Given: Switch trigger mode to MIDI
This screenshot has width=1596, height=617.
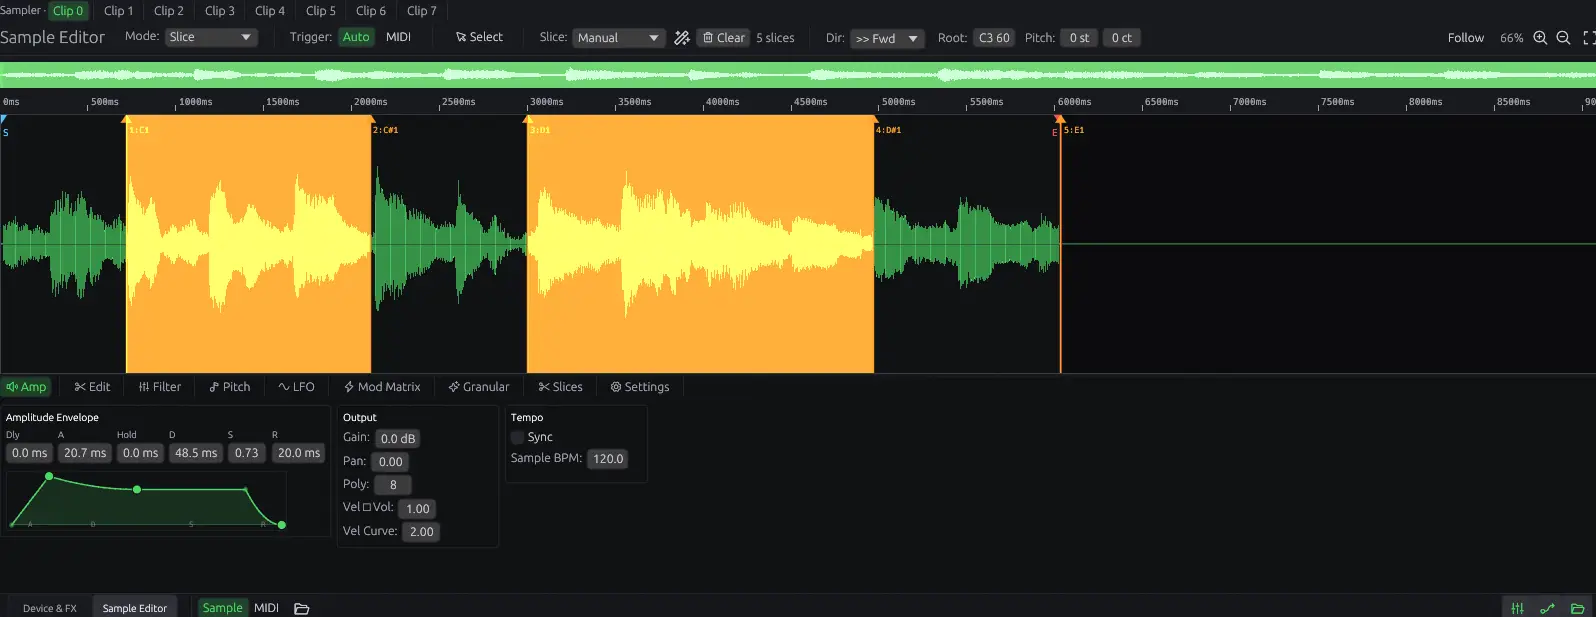Looking at the screenshot, I should (x=398, y=37).
